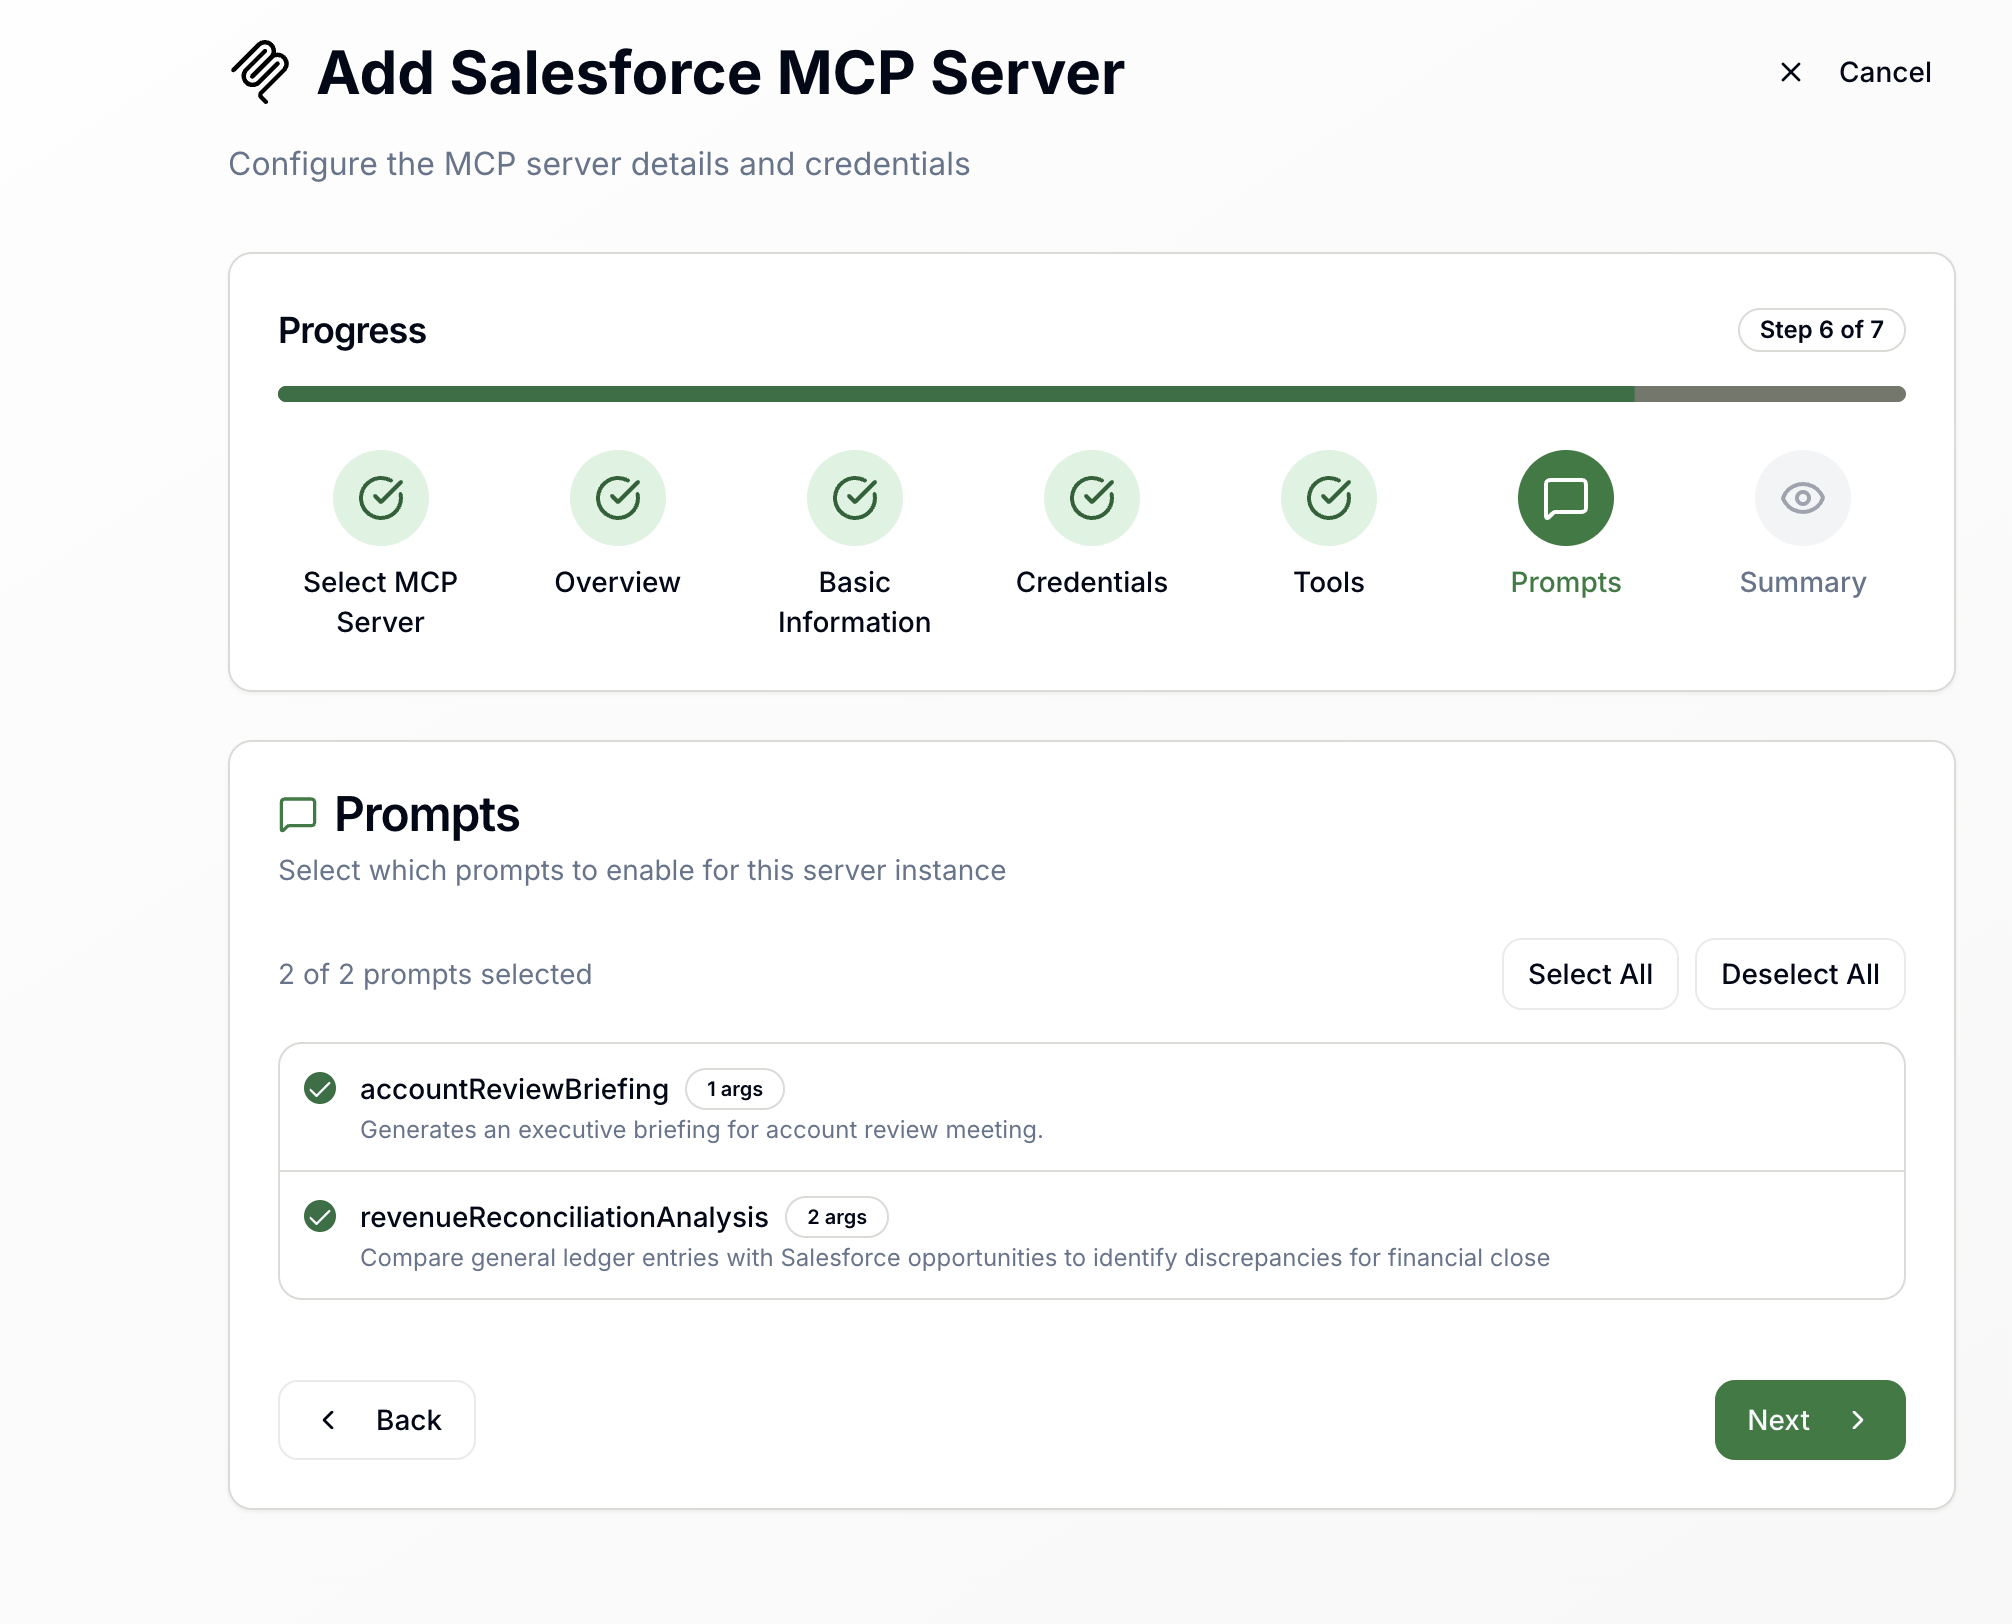This screenshot has height=1624, width=2012.
Task: Click the left chevron on Back button
Action: [328, 1420]
